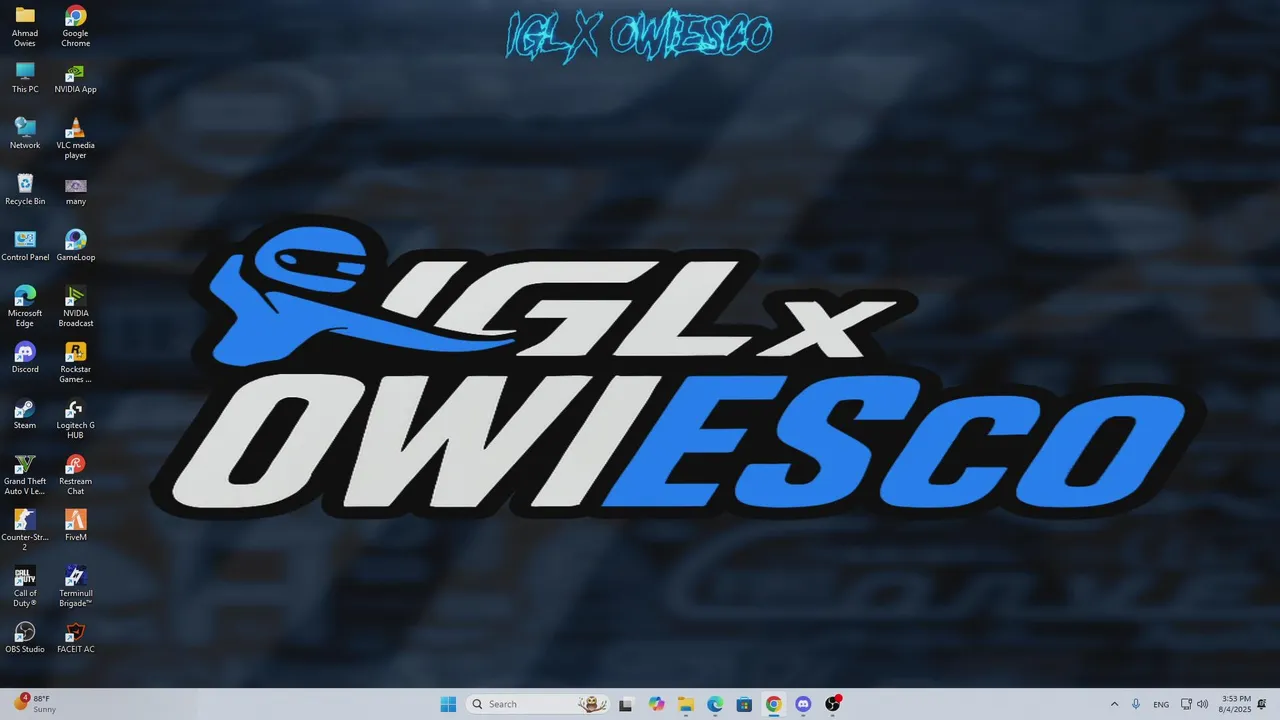Open the FiveM shortcut
The image size is (1280, 720).
click(x=75, y=526)
